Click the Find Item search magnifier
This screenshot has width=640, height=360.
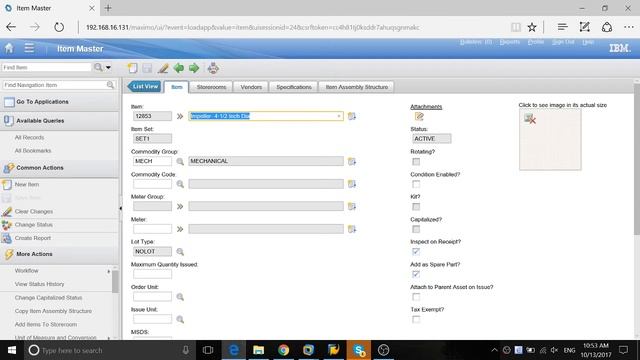(x=98, y=67)
